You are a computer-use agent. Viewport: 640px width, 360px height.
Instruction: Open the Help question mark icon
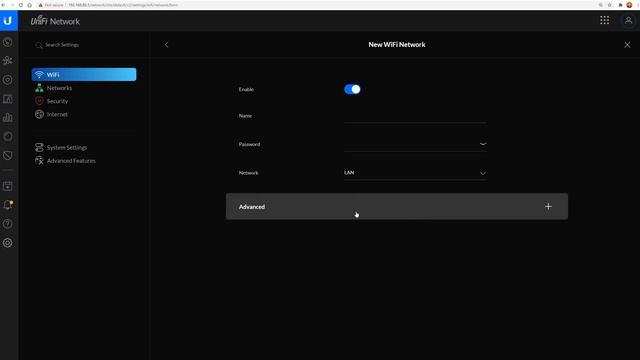click(7, 224)
